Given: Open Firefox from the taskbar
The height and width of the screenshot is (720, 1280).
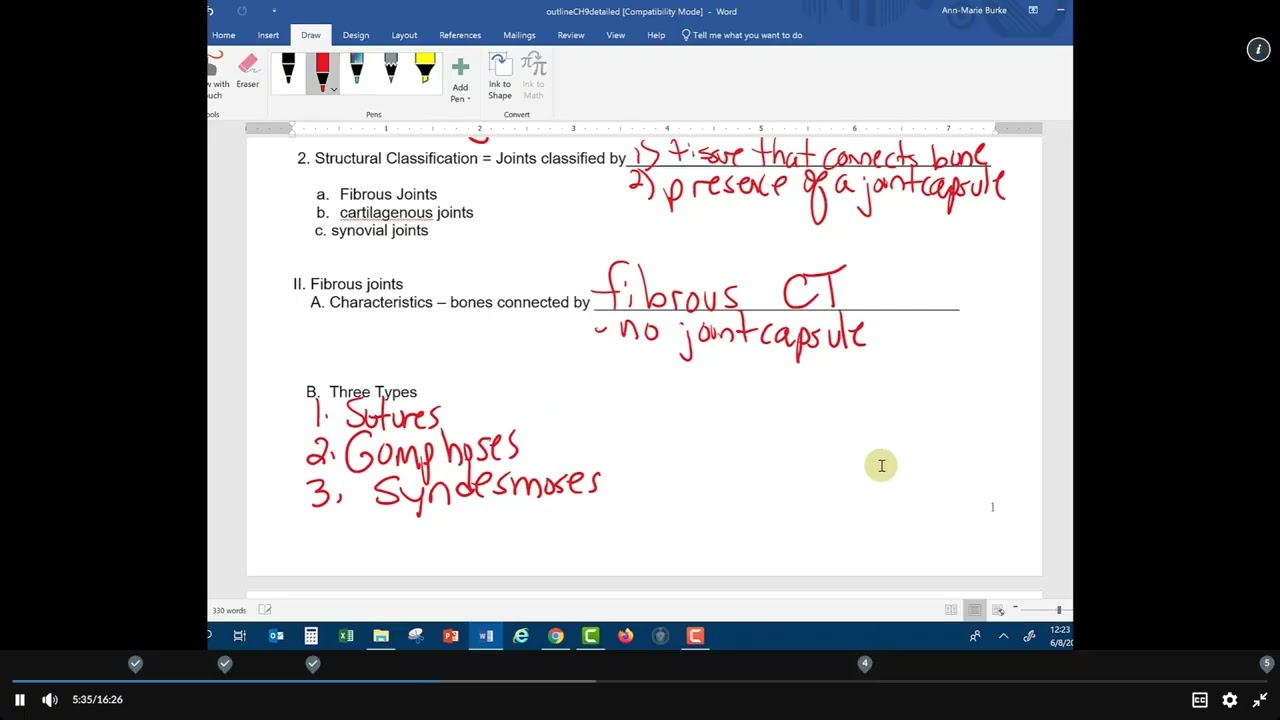Looking at the screenshot, I should (x=626, y=636).
